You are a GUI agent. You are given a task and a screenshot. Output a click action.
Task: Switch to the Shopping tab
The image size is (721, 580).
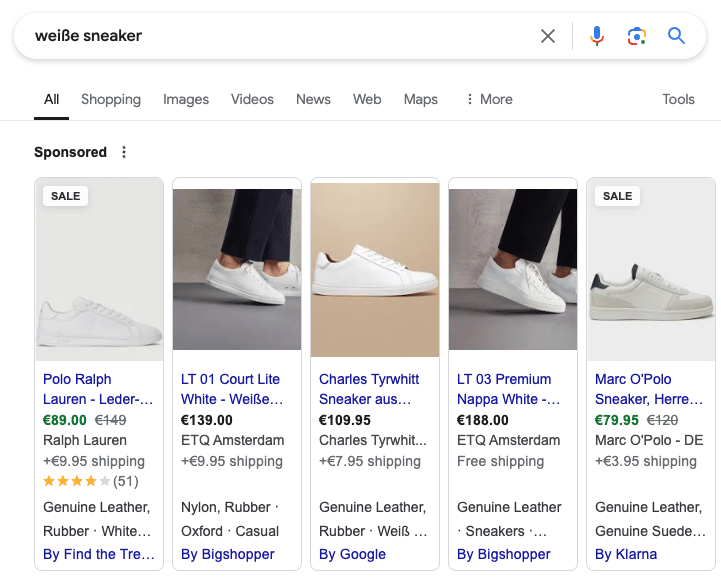tap(111, 99)
